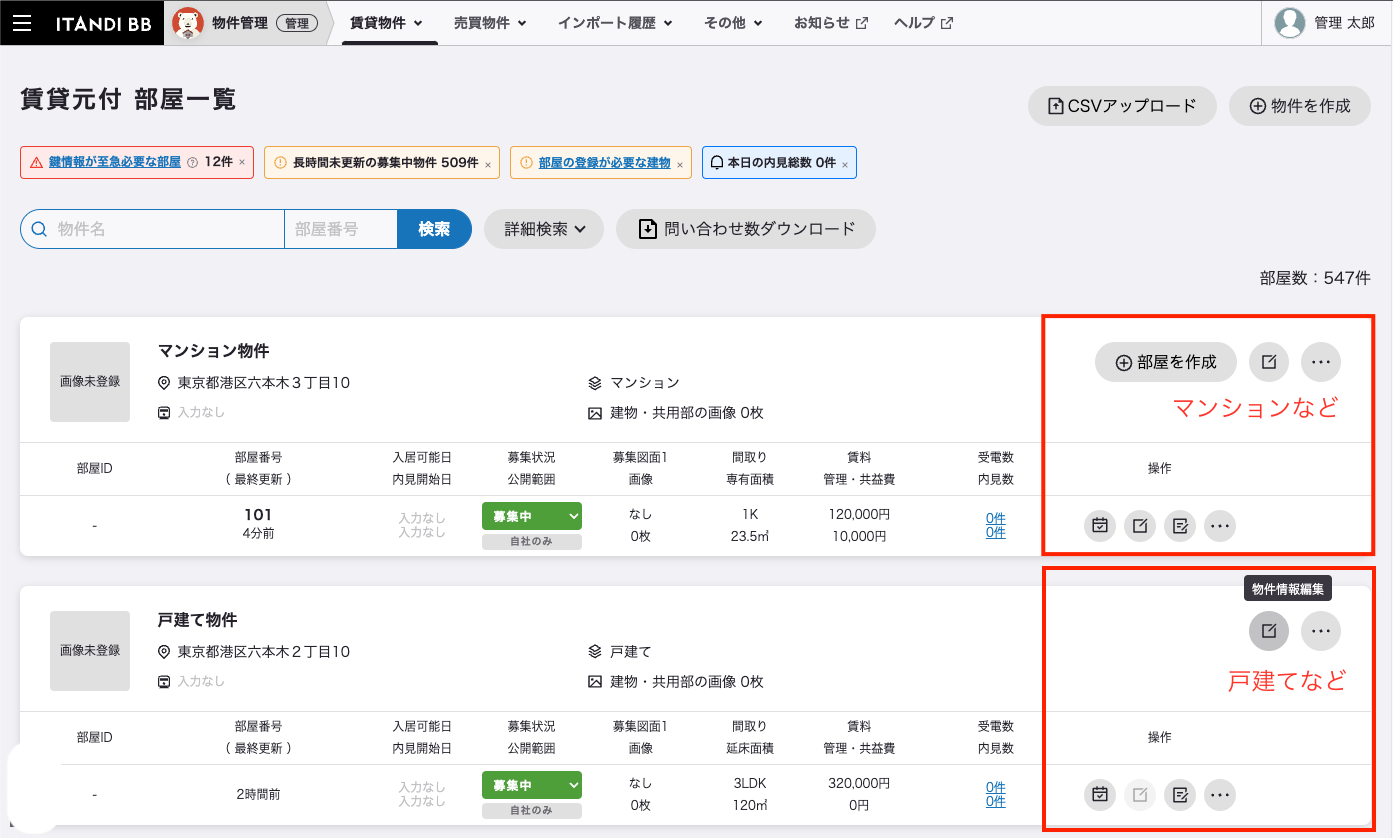Open the more options menu for マンション物件 building
Image resolution: width=1393 pixels, height=838 pixels.
(x=1321, y=362)
